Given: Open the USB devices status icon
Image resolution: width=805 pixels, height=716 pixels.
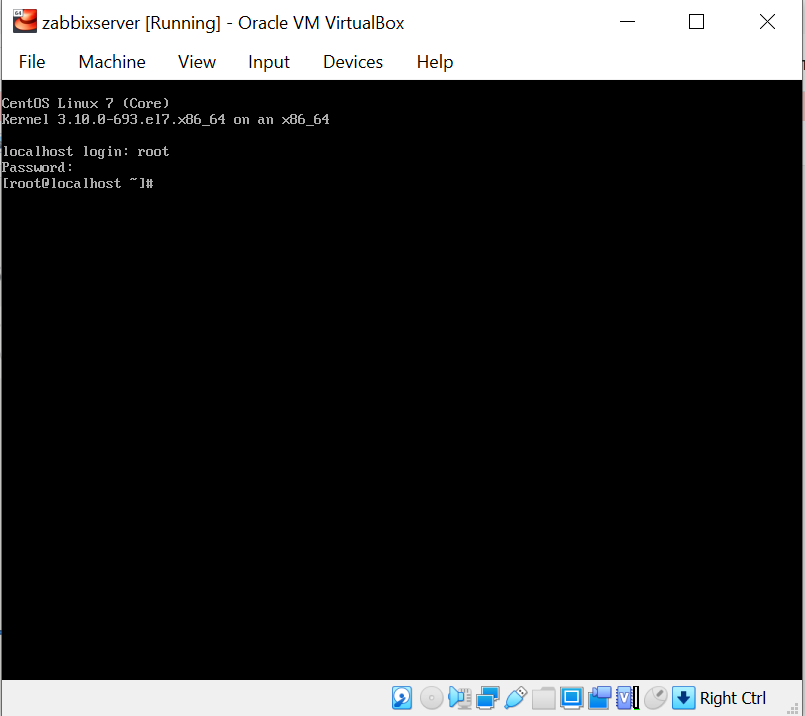Looking at the screenshot, I should [516, 697].
